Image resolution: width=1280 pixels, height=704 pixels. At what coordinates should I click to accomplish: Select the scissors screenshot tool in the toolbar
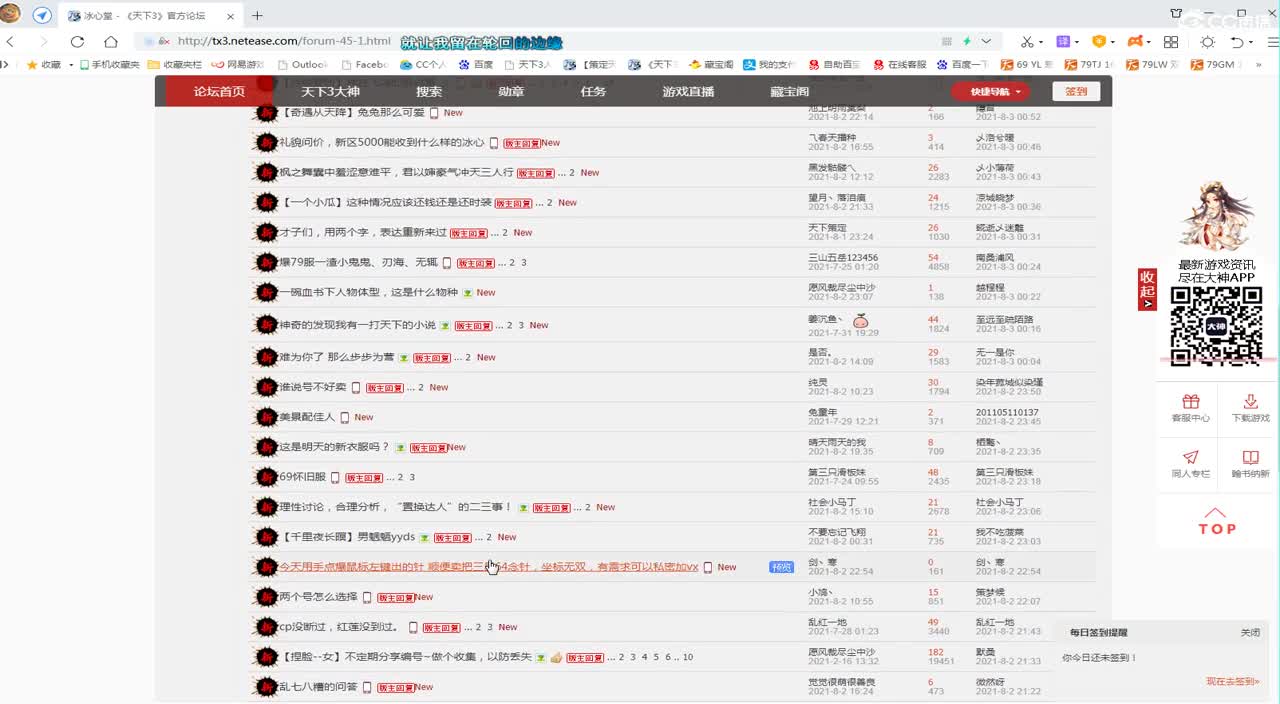click(1027, 41)
